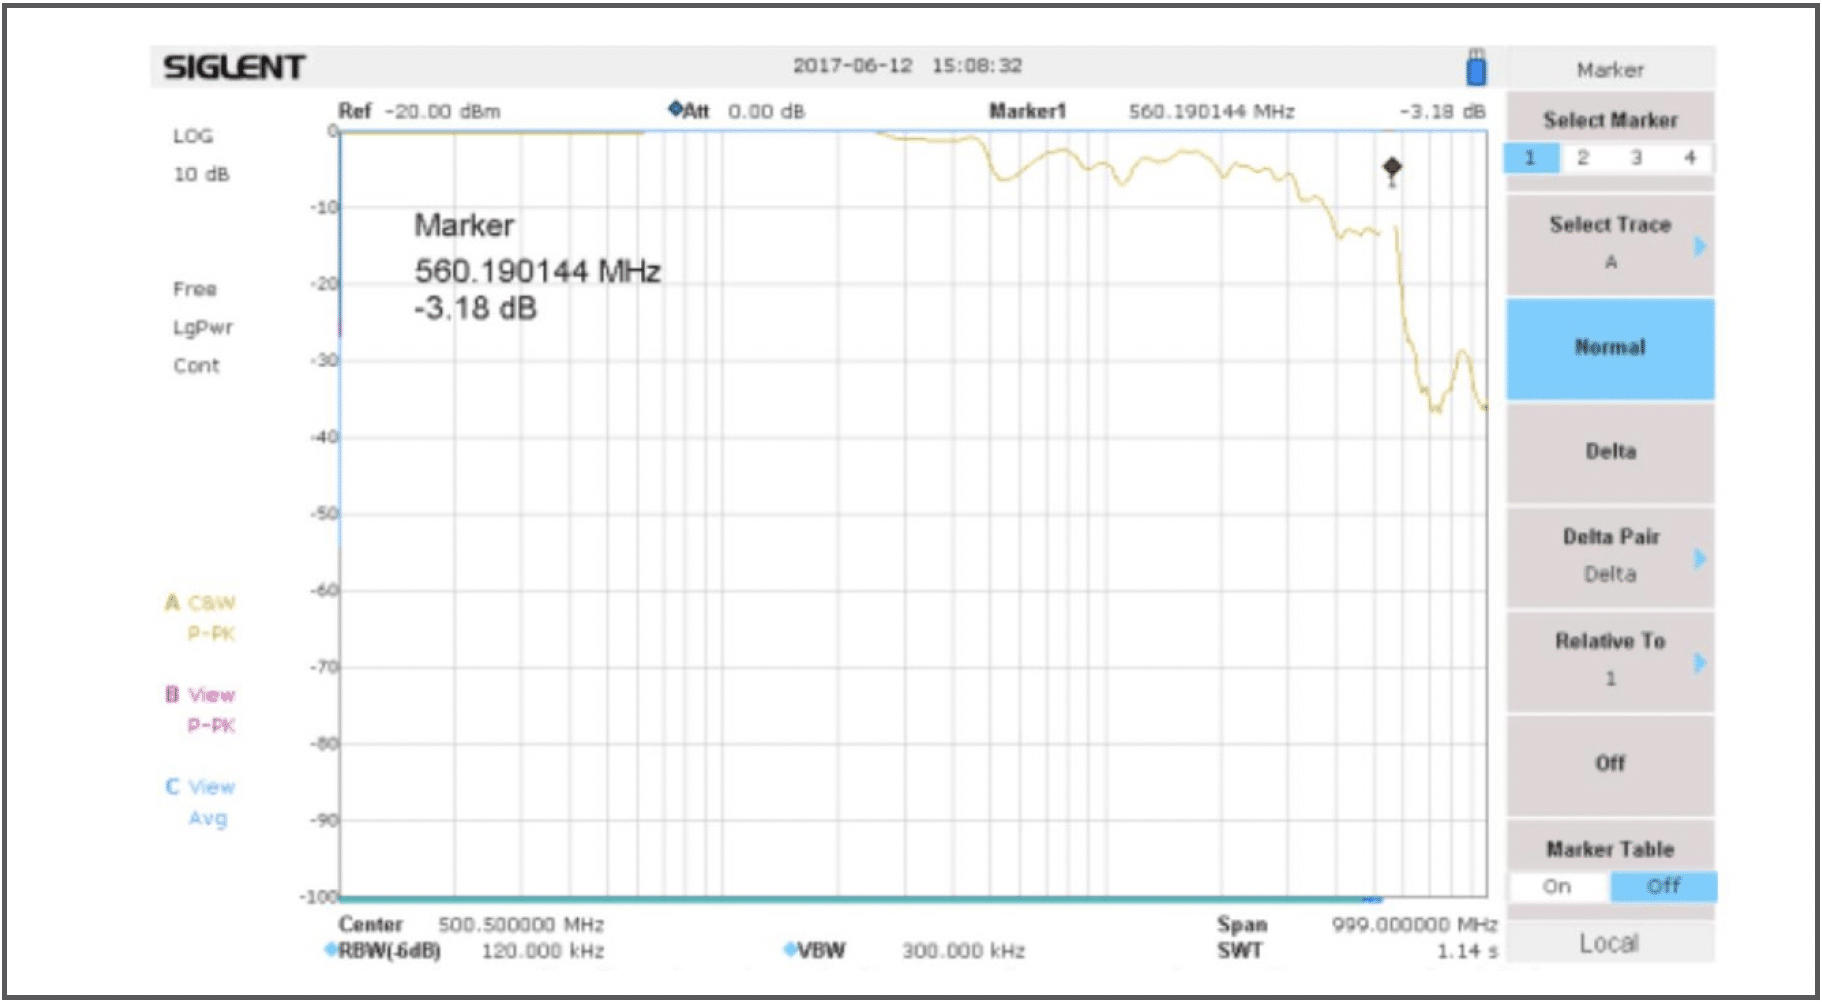Click the diamond marker on the trace
Viewport: 1822px width, 1002px height.
(x=1391, y=167)
